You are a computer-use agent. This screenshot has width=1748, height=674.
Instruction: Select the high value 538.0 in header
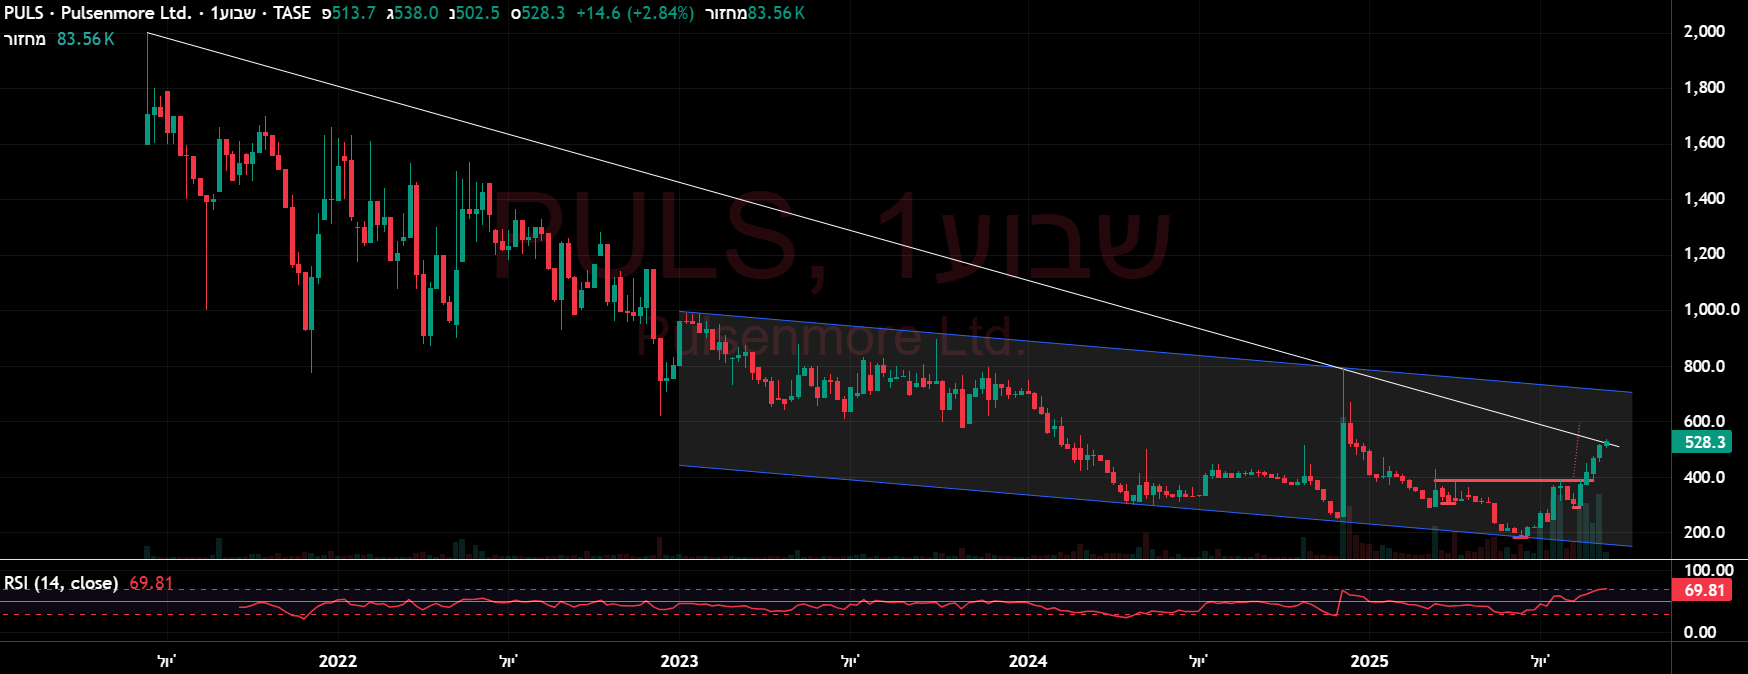click(x=416, y=13)
